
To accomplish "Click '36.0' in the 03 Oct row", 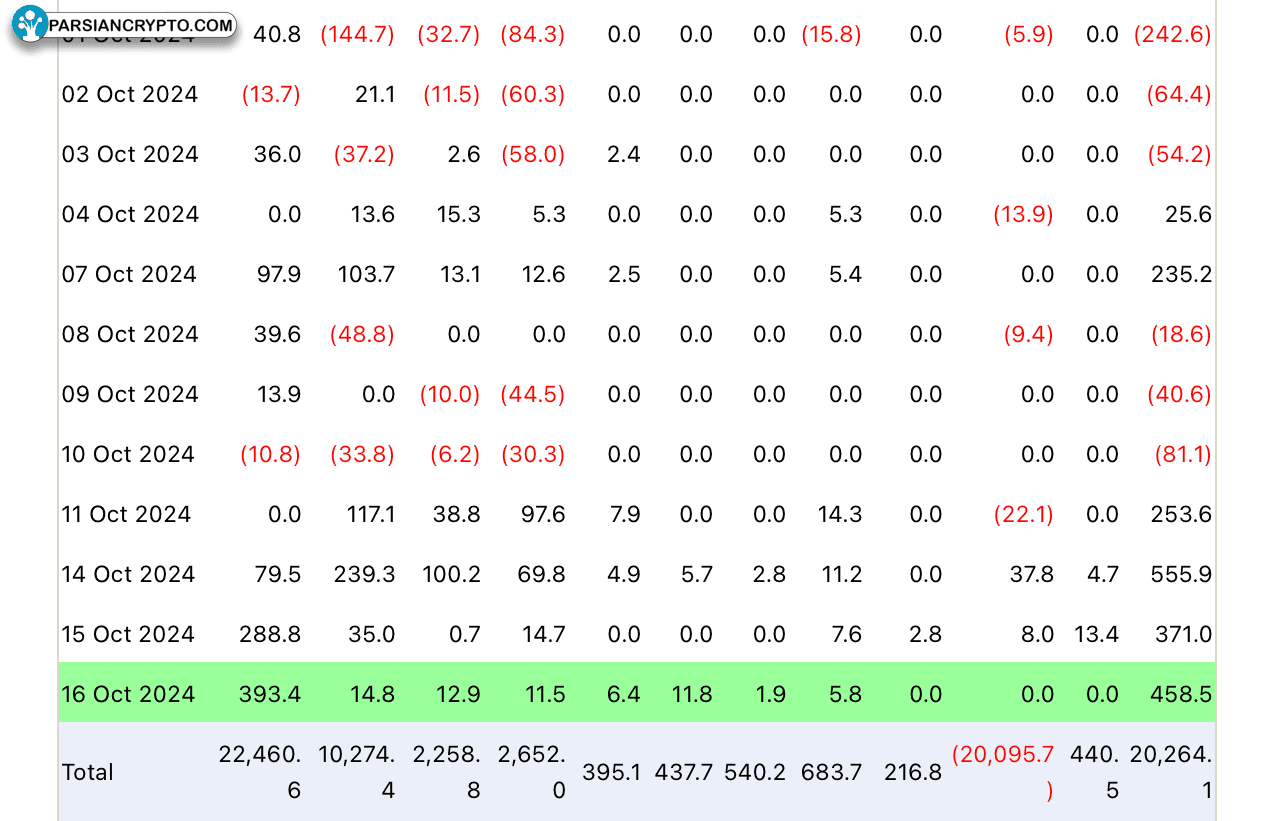I will (x=279, y=154).
